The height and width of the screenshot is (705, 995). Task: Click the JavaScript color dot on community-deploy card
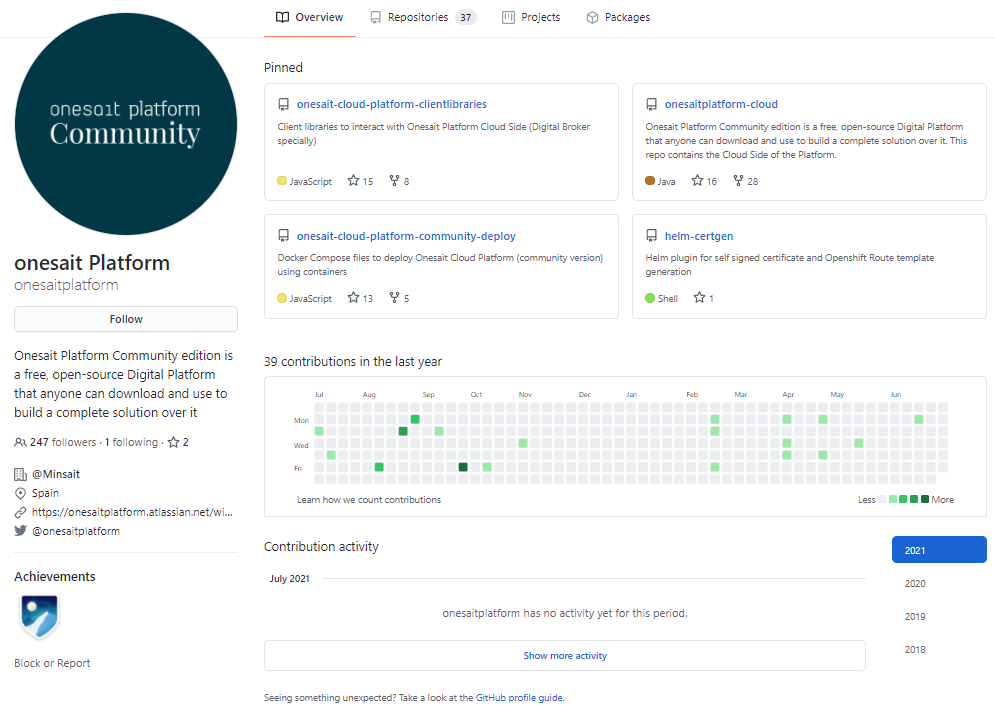click(282, 298)
